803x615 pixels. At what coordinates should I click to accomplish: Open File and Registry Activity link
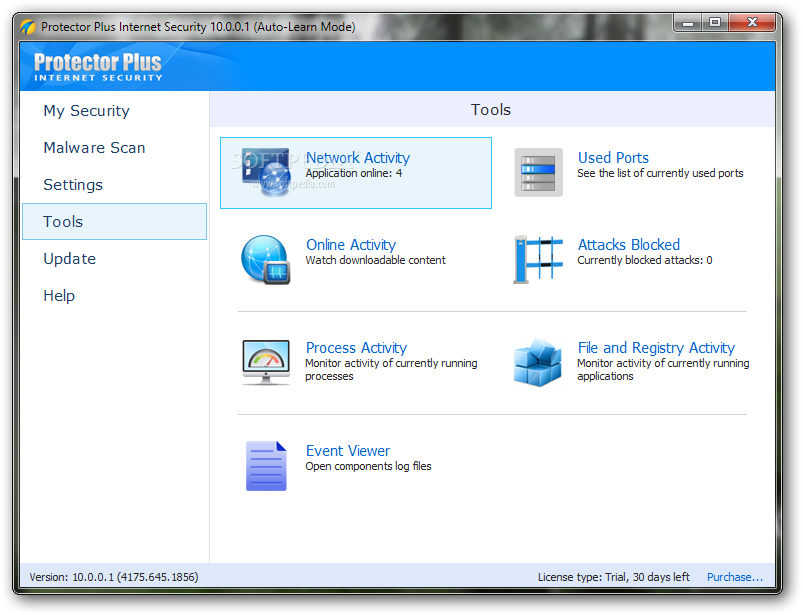coord(657,348)
